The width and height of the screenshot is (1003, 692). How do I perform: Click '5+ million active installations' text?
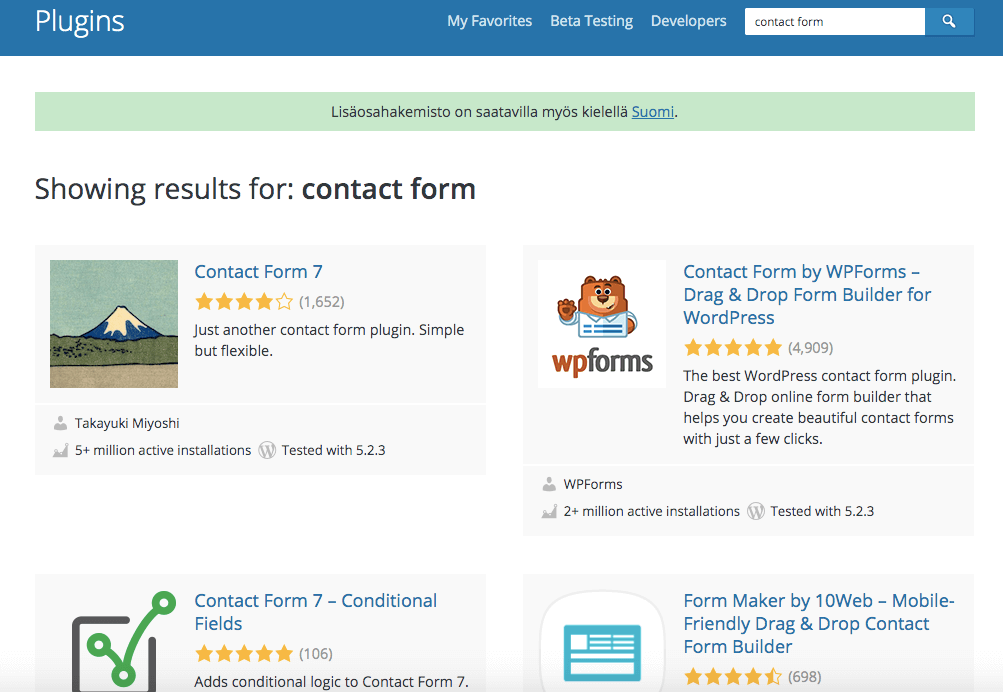click(x=163, y=450)
